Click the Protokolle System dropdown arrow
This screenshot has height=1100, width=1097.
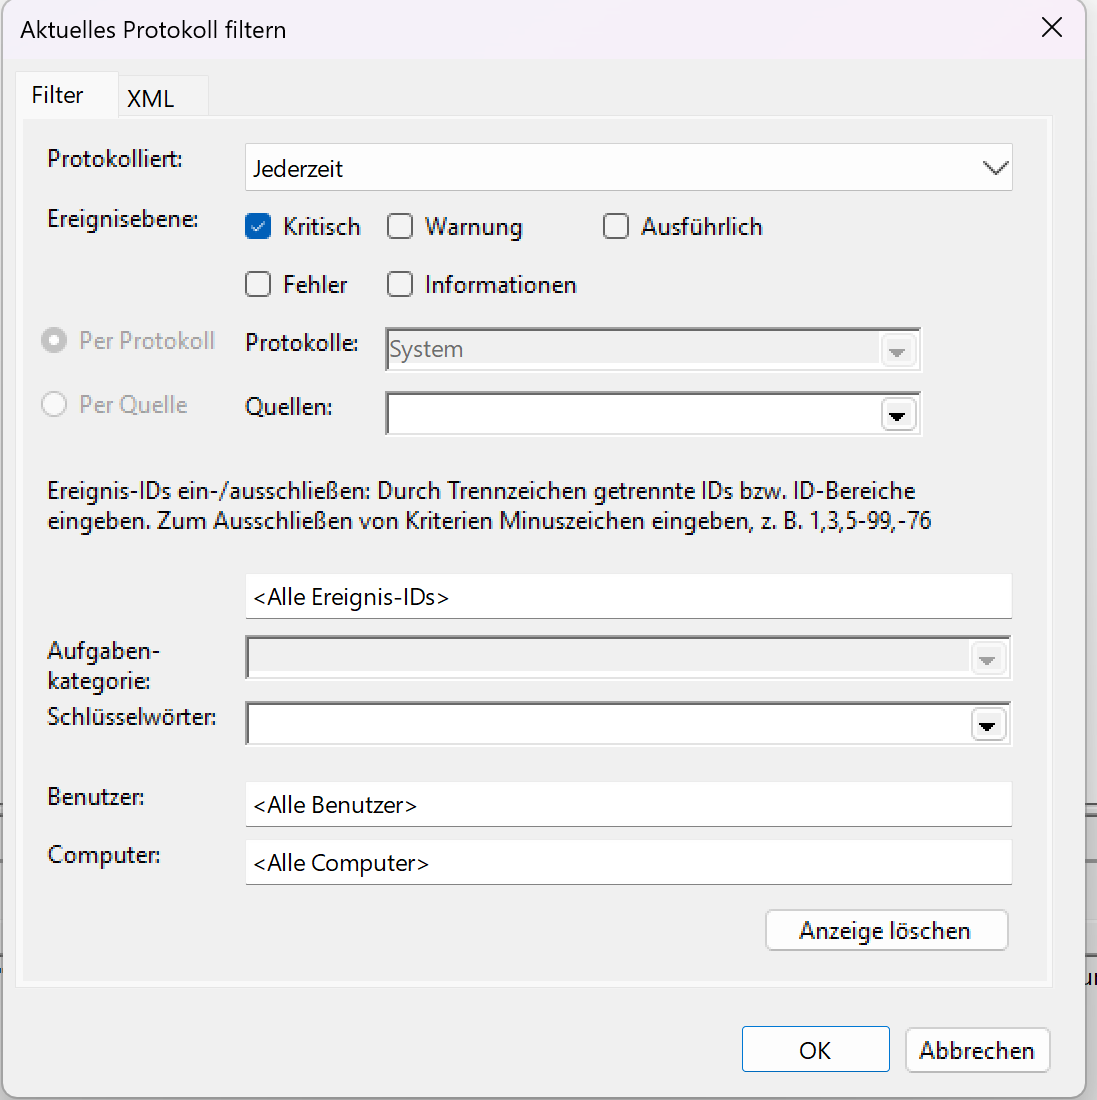[897, 351]
